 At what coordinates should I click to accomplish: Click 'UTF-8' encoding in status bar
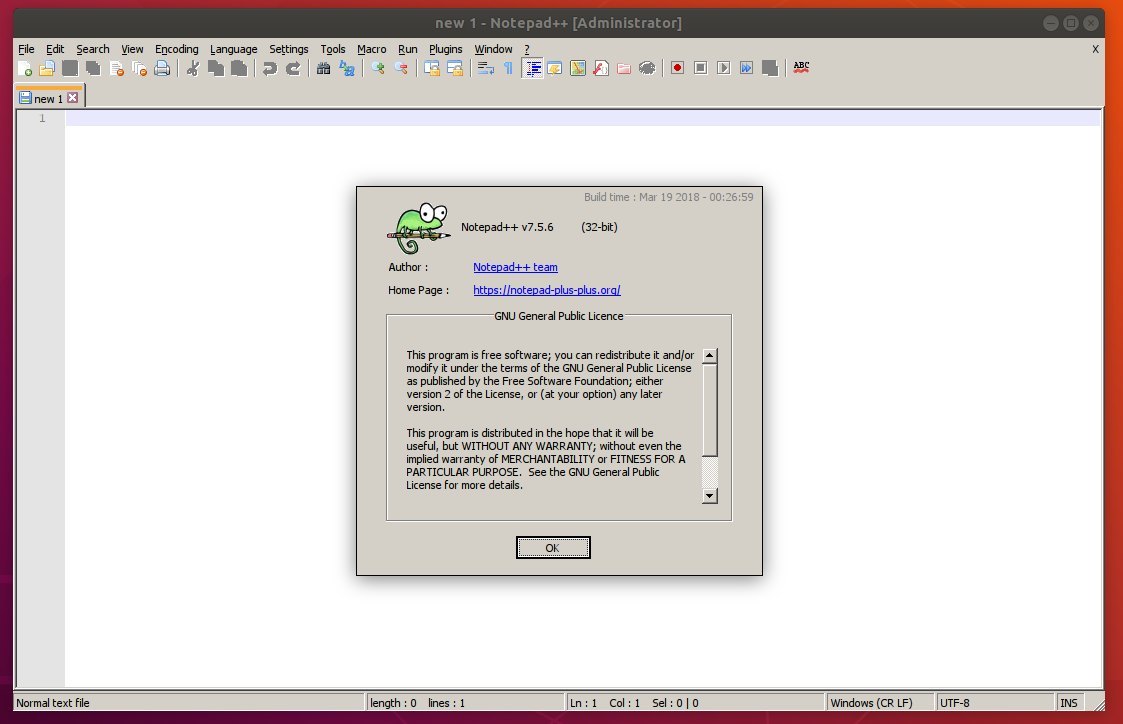point(955,703)
